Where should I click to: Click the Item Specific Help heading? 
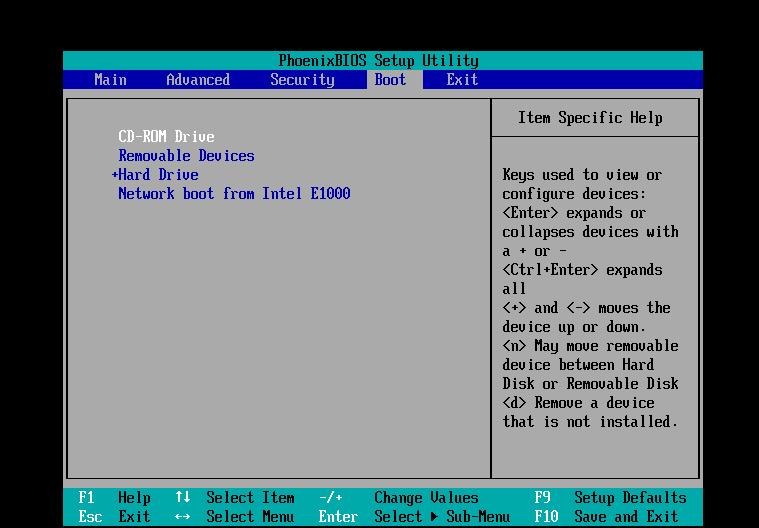tap(590, 118)
